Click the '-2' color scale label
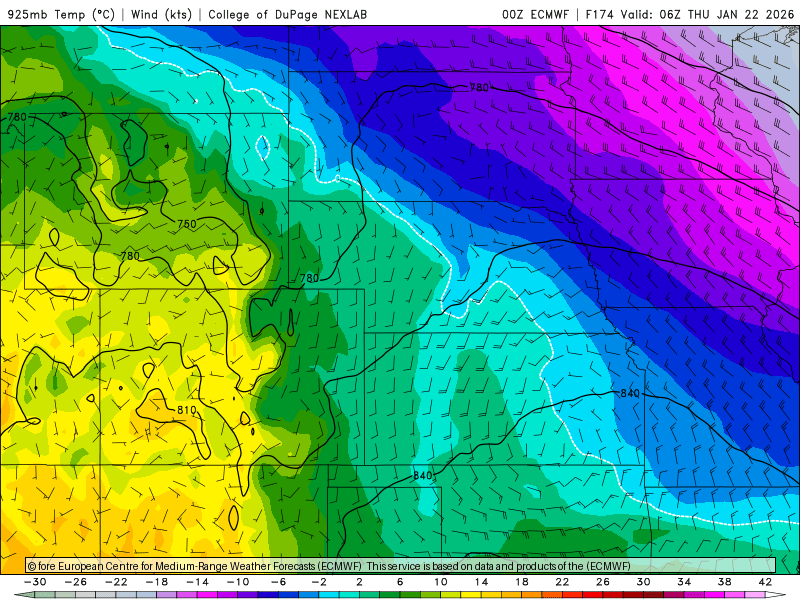The width and height of the screenshot is (800, 600). [x=319, y=582]
